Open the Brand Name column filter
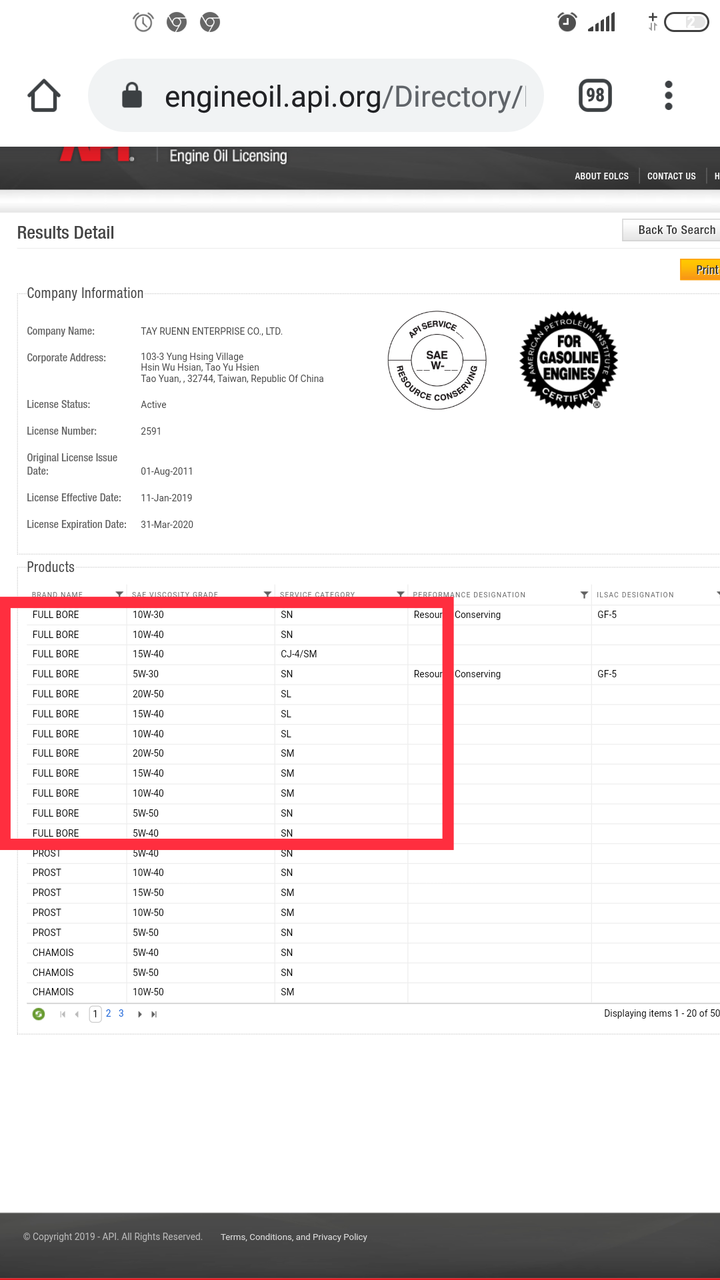 (120, 595)
